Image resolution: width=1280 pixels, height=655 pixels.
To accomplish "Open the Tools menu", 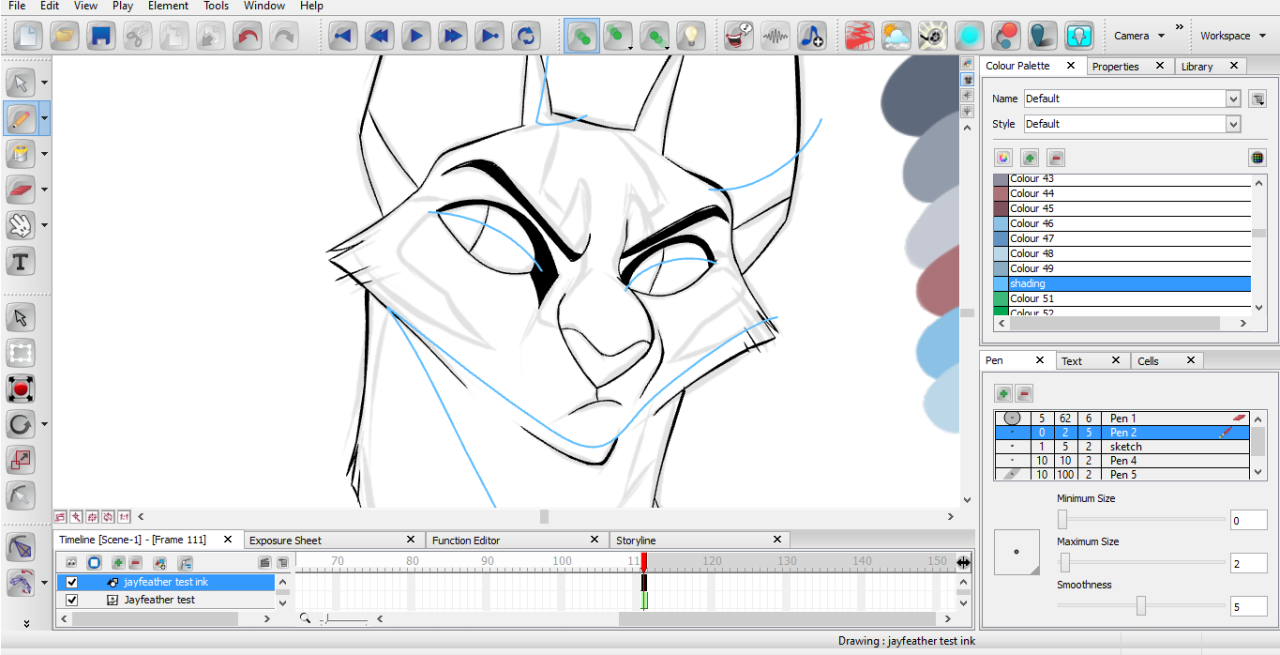I will [x=216, y=6].
